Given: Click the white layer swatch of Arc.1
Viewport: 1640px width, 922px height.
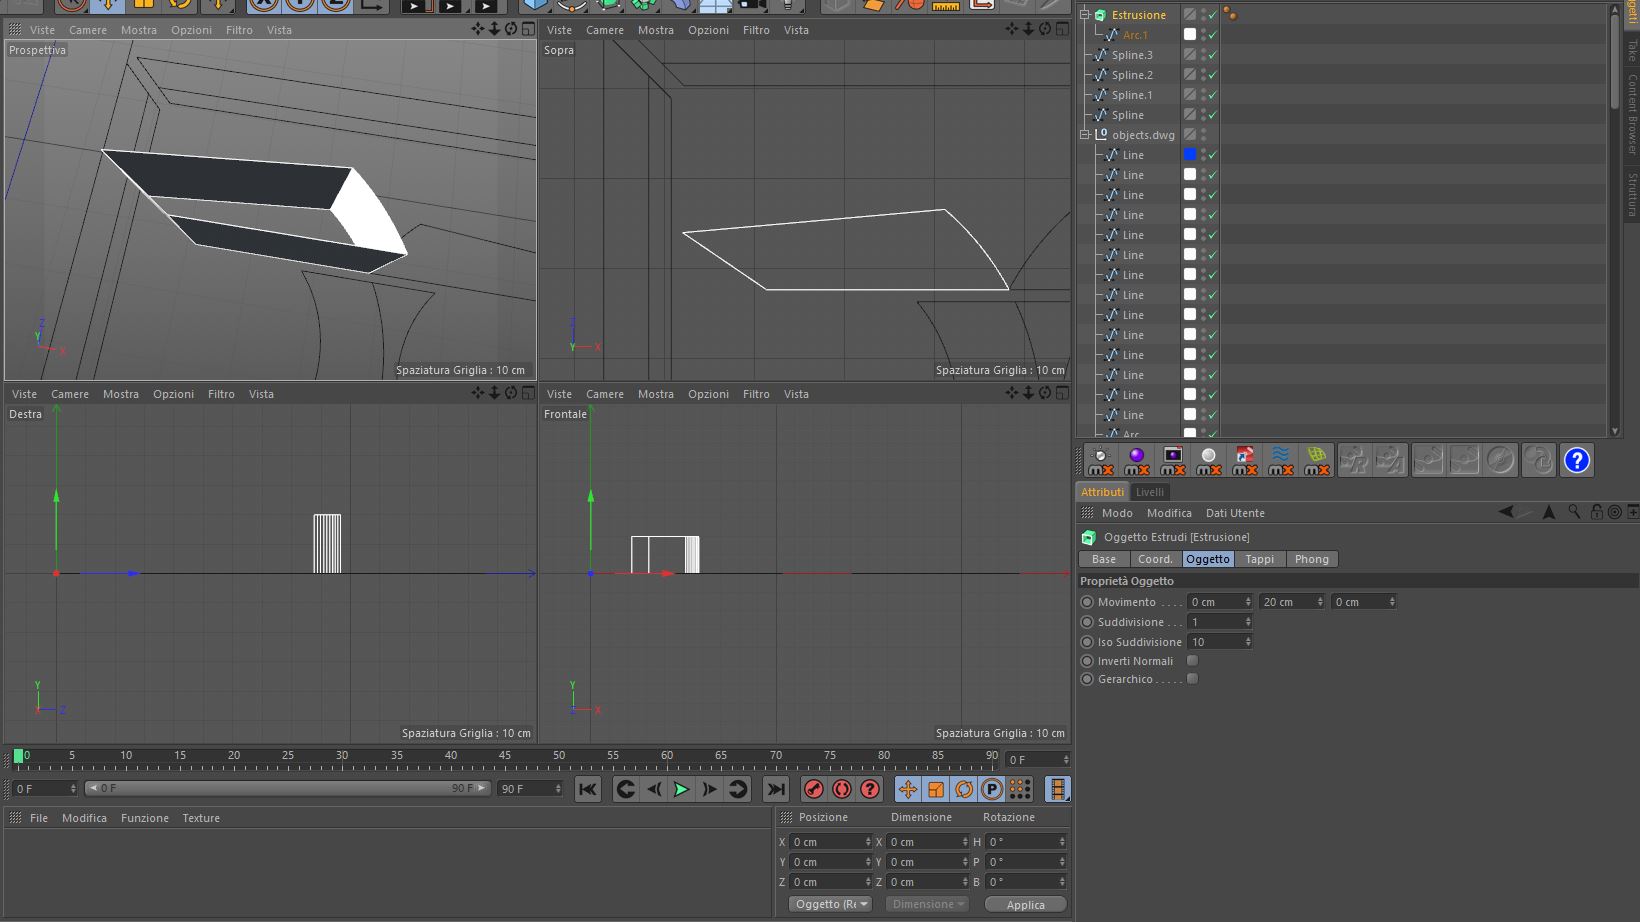Looking at the screenshot, I should tap(1190, 35).
